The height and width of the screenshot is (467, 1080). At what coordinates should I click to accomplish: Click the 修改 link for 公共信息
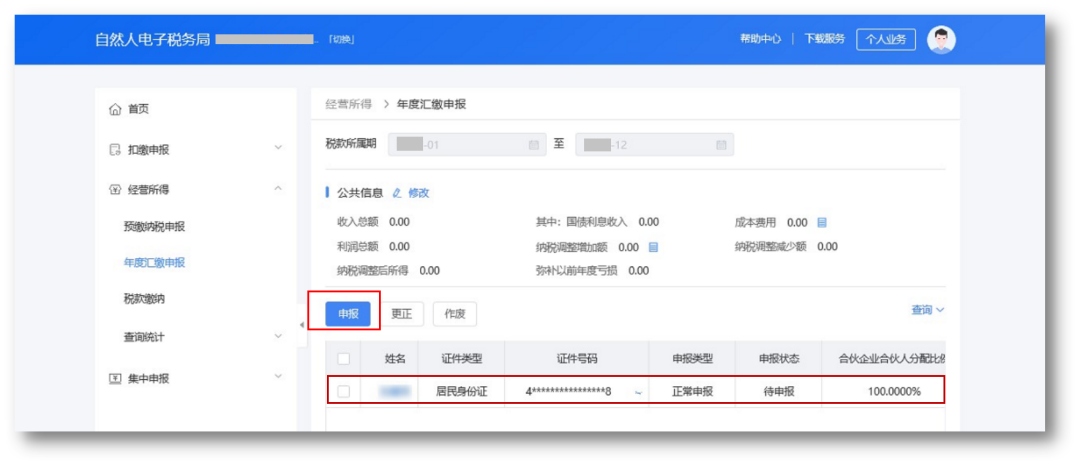[419, 193]
